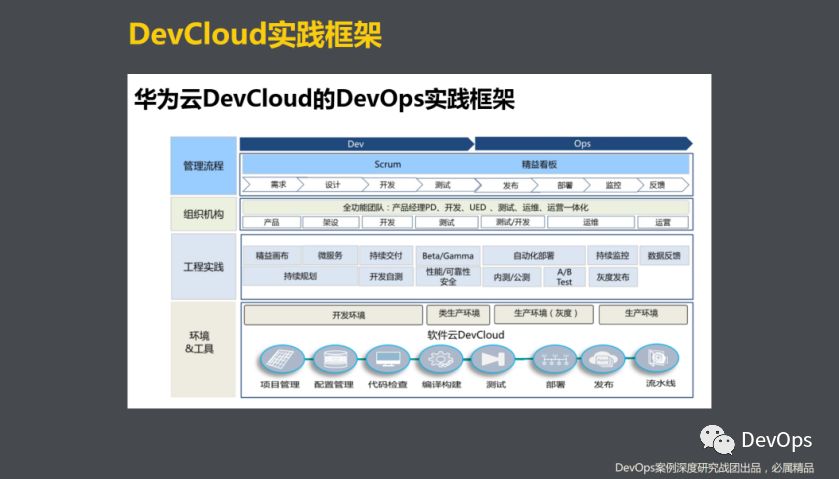Click the 反馈 stage chevron
This screenshot has width=839, height=479.
[x=661, y=185]
